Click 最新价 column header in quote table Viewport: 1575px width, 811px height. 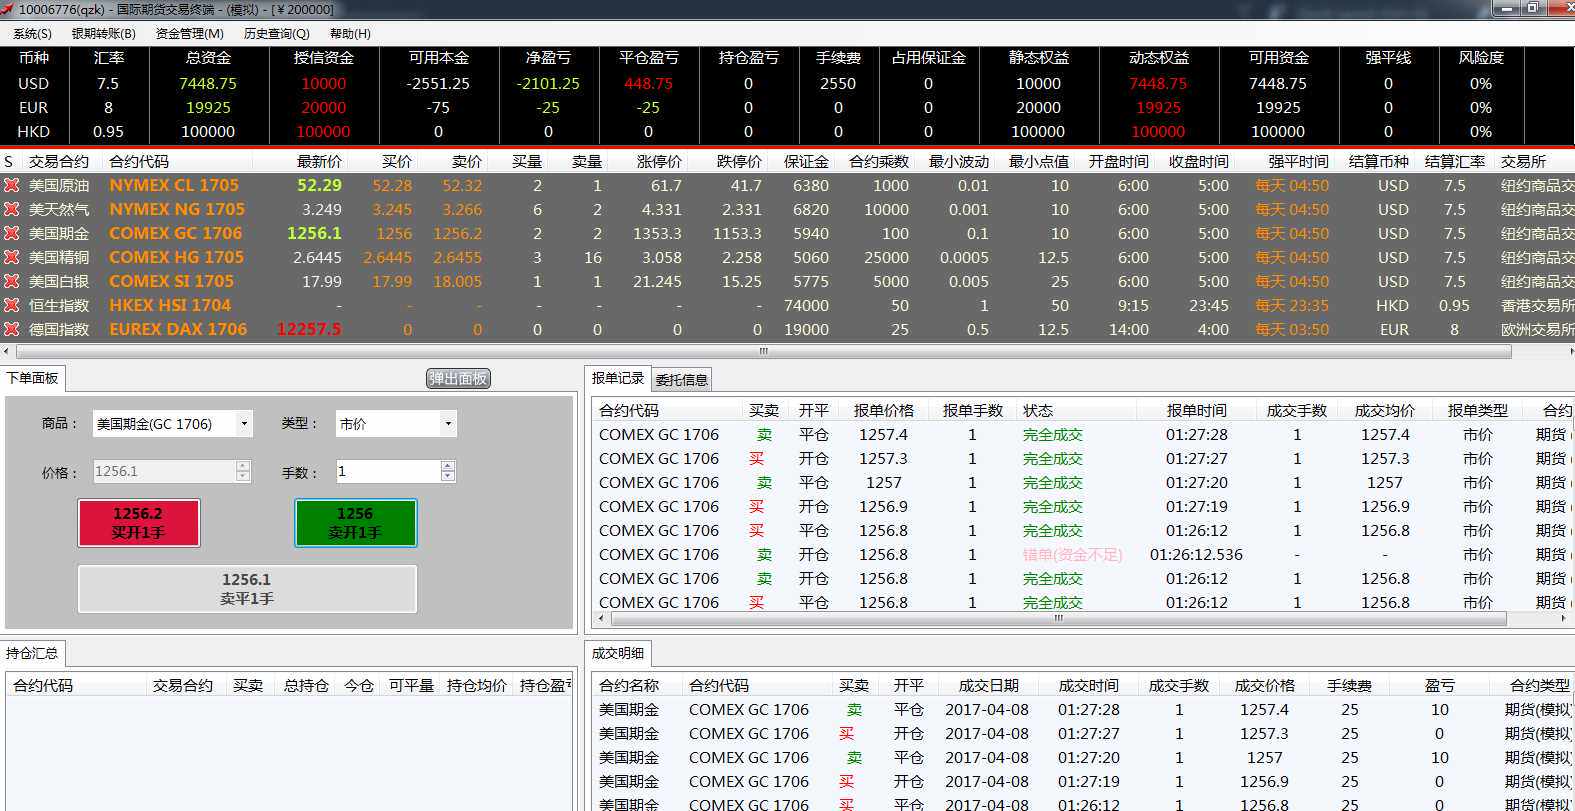click(318, 161)
